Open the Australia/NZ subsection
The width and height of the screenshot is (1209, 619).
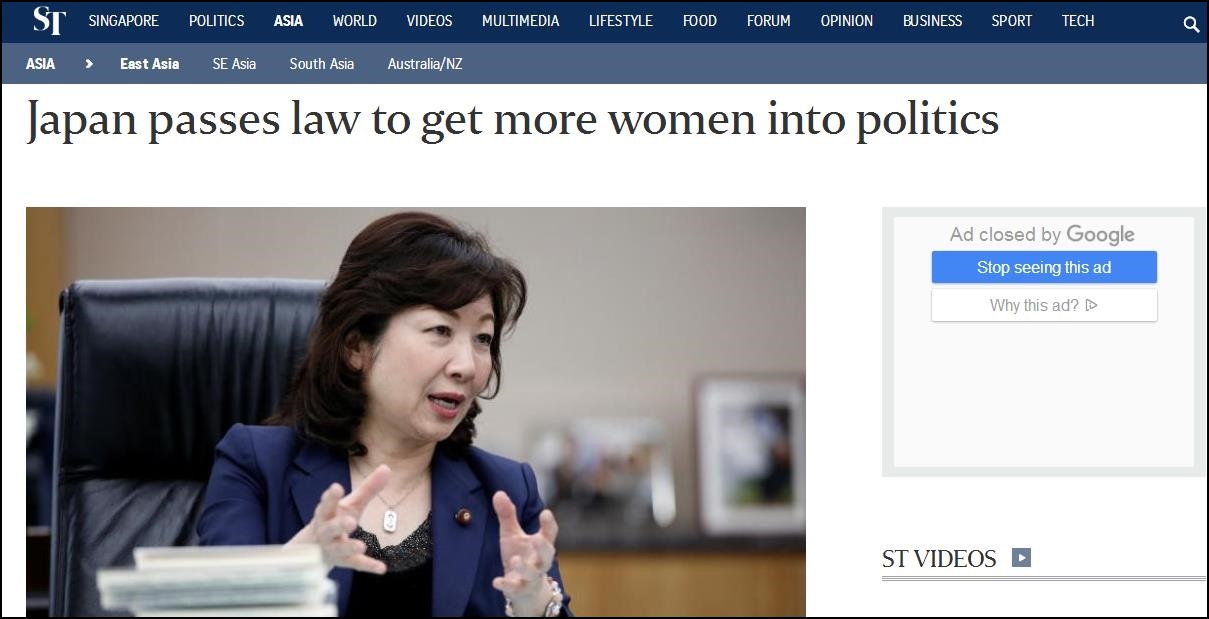tap(425, 64)
